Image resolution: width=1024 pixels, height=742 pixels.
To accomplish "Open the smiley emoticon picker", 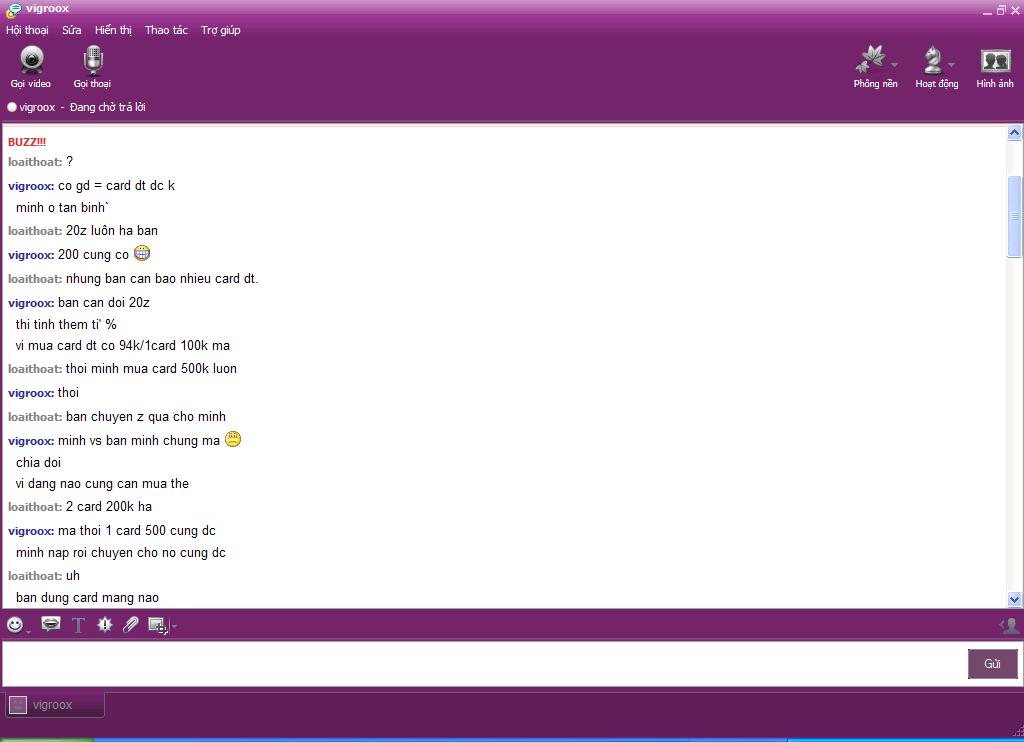I will 14,625.
